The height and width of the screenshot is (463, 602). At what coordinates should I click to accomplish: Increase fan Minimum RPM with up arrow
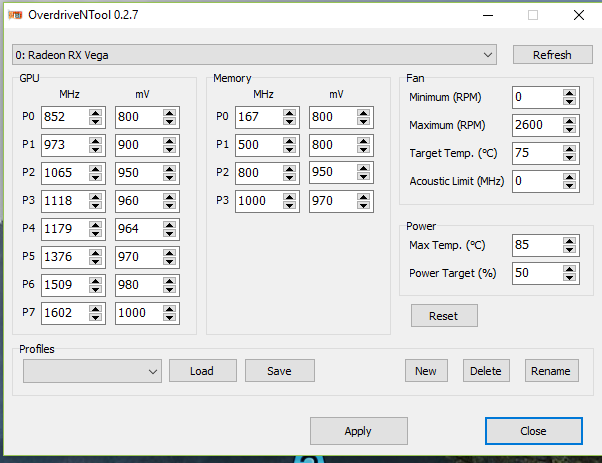[x=569, y=93]
